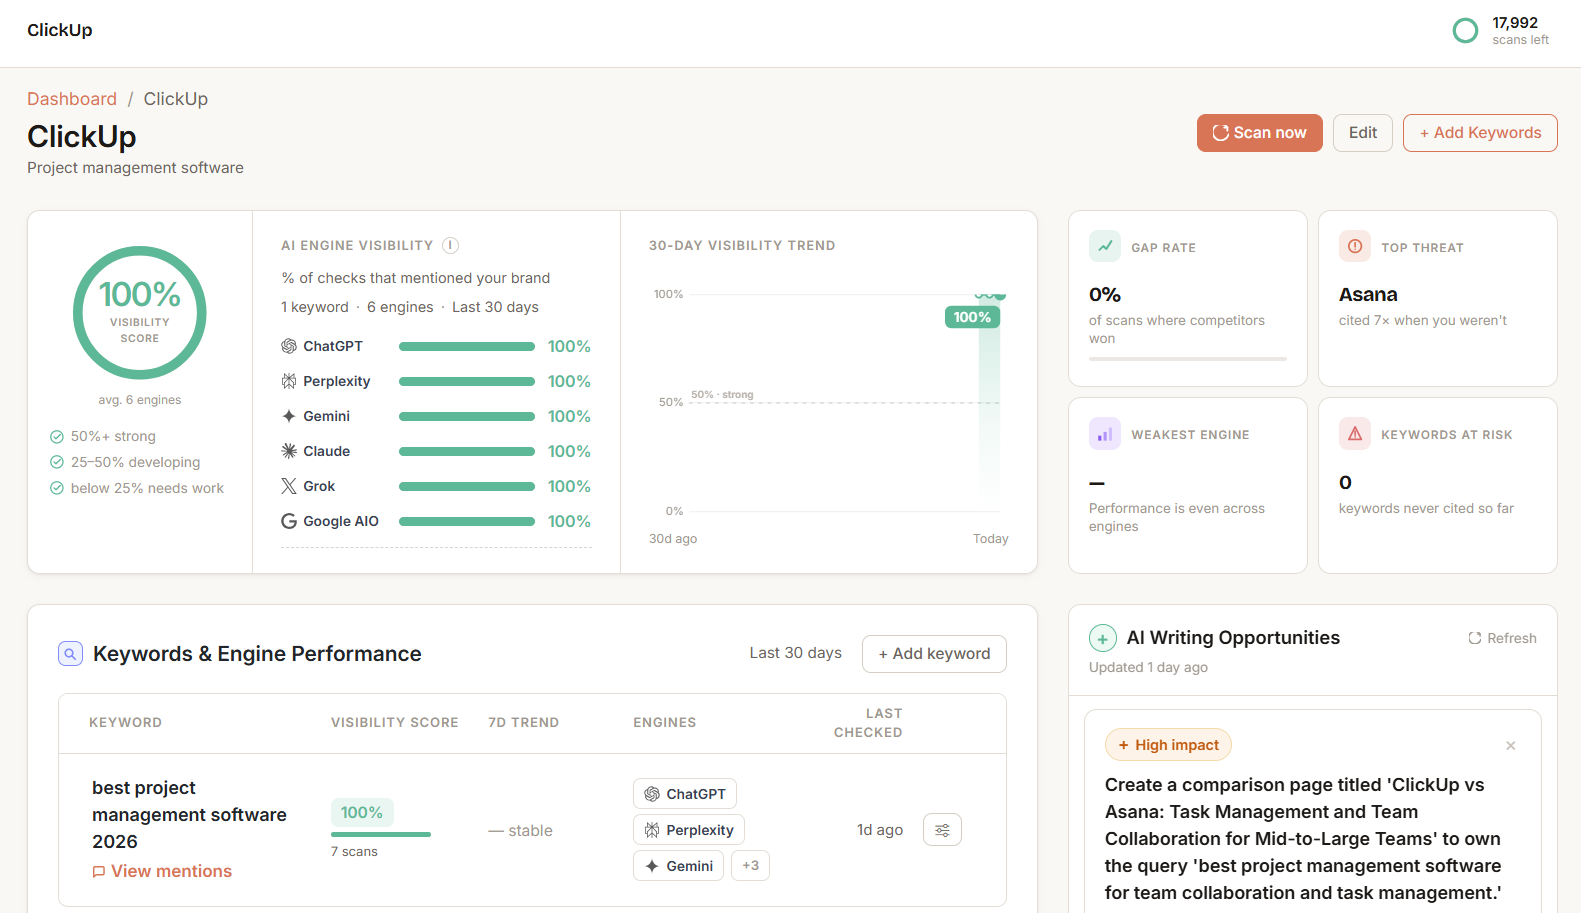1581x913 pixels.
Task: Click the stable trend indicator
Action: [520, 831]
